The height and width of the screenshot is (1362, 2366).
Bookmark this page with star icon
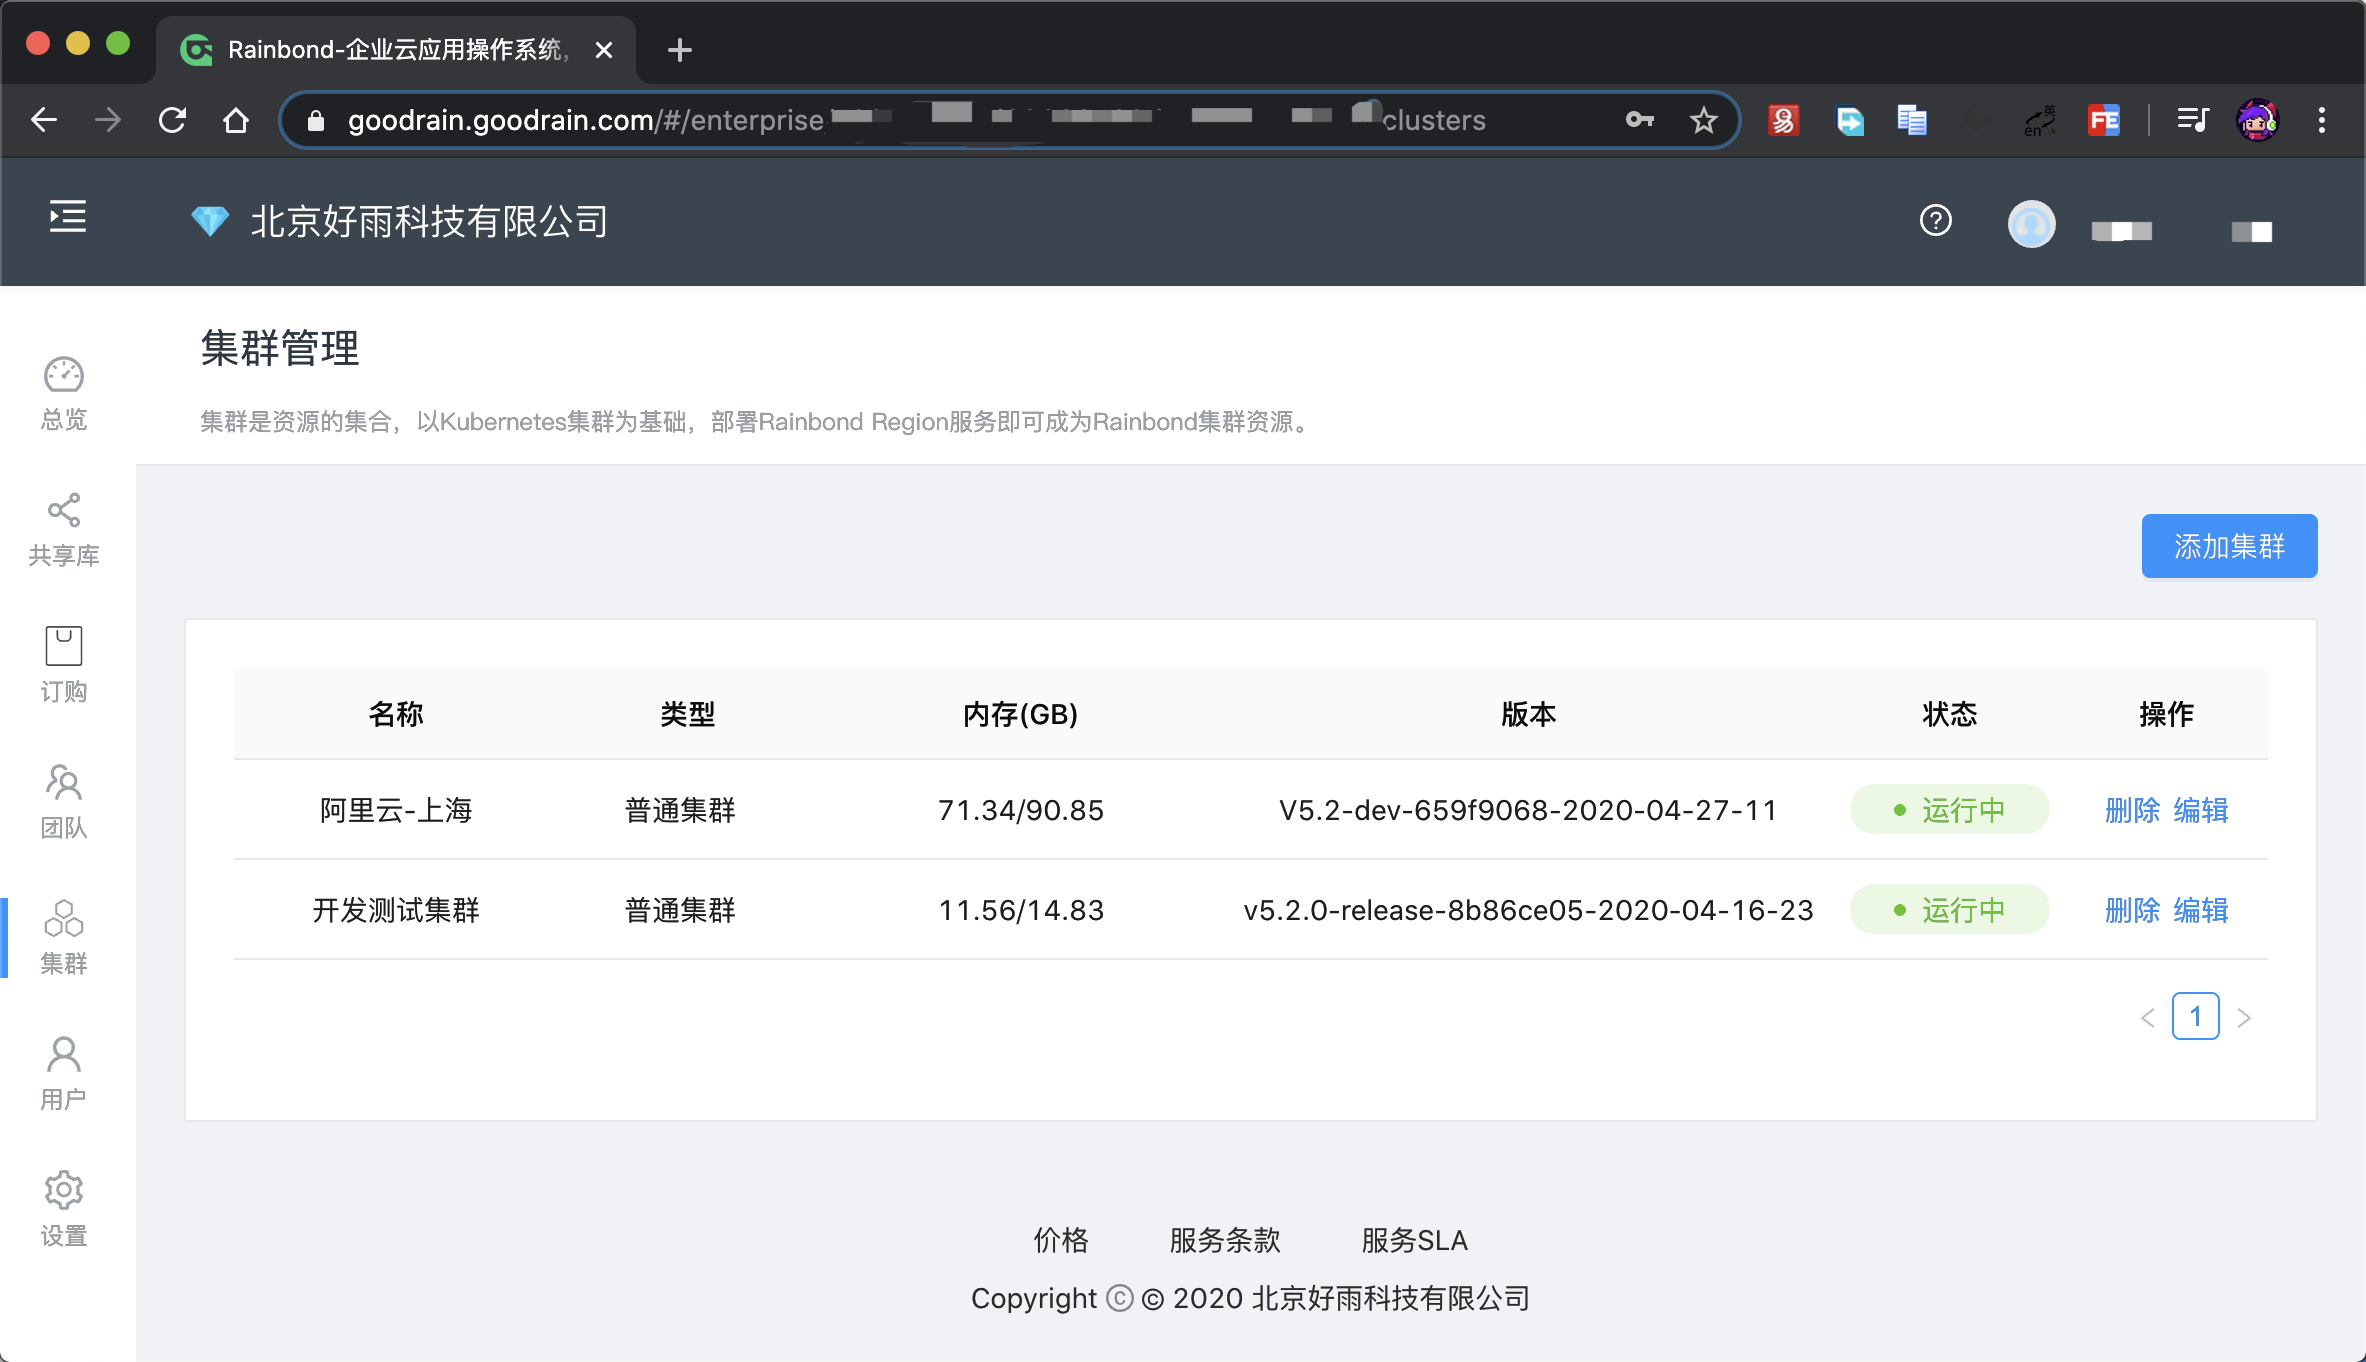(1704, 120)
